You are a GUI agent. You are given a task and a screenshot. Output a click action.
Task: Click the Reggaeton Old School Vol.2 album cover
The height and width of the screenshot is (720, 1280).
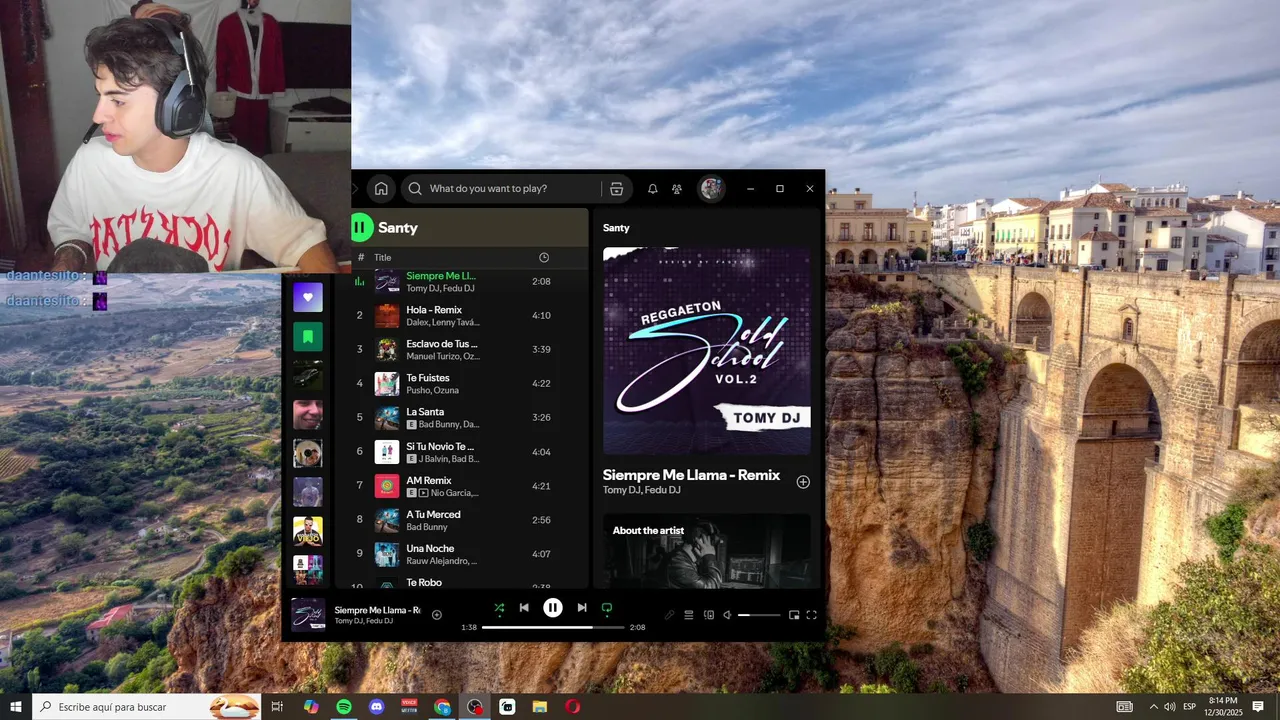click(x=707, y=351)
